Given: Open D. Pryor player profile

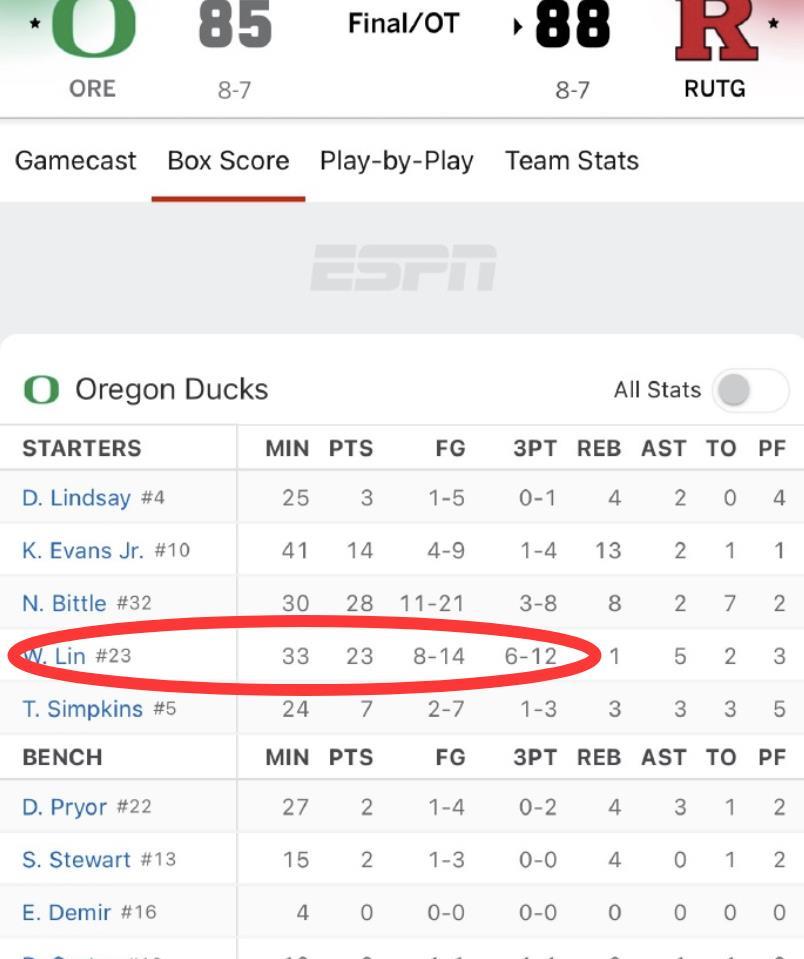Looking at the screenshot, I should point(64,807).
